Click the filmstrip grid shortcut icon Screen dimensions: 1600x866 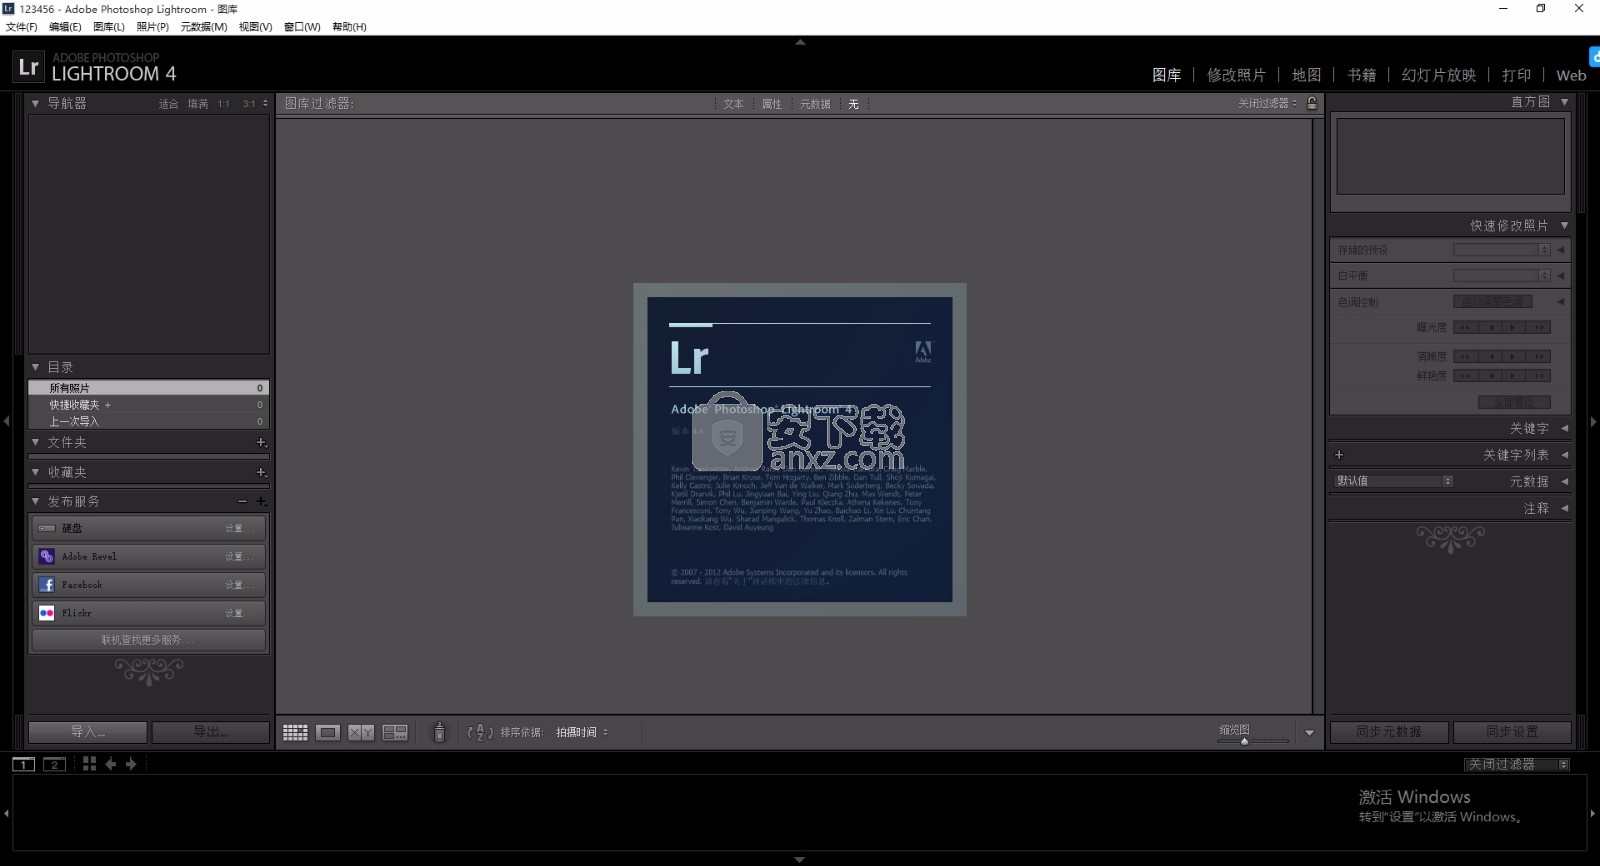click(x=89, y=764)
